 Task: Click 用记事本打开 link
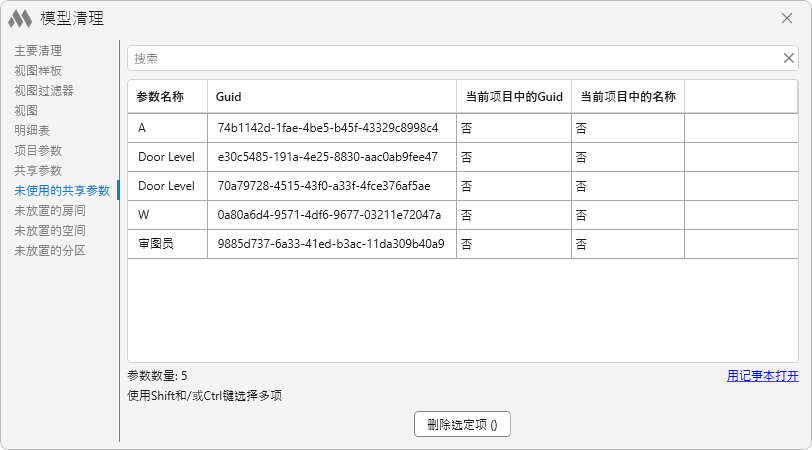click(762, 376)
